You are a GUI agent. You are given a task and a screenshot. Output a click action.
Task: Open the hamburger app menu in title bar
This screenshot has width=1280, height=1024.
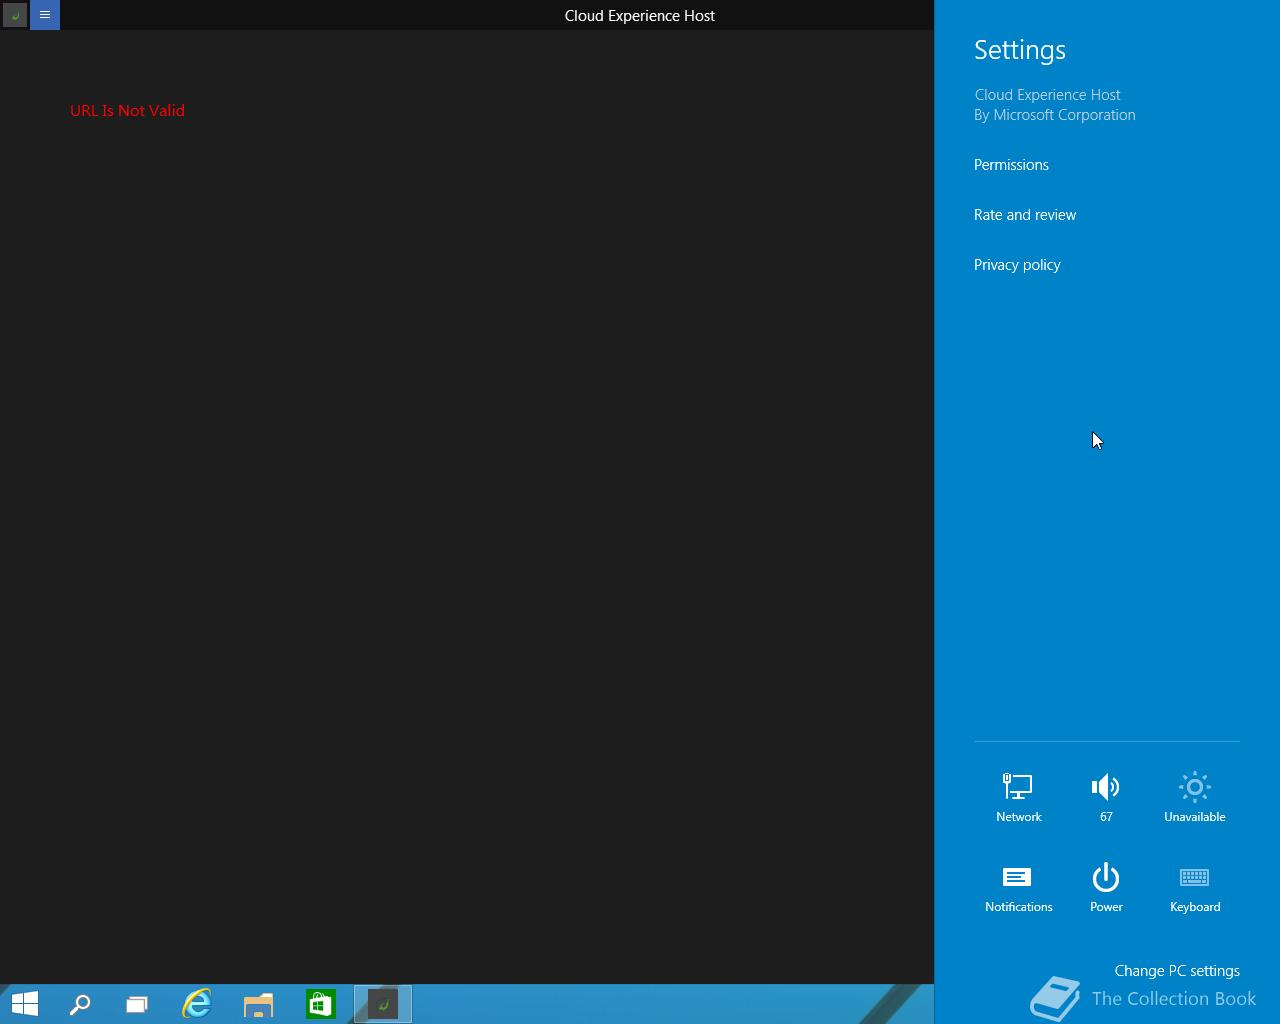click(x=45, y=15)
